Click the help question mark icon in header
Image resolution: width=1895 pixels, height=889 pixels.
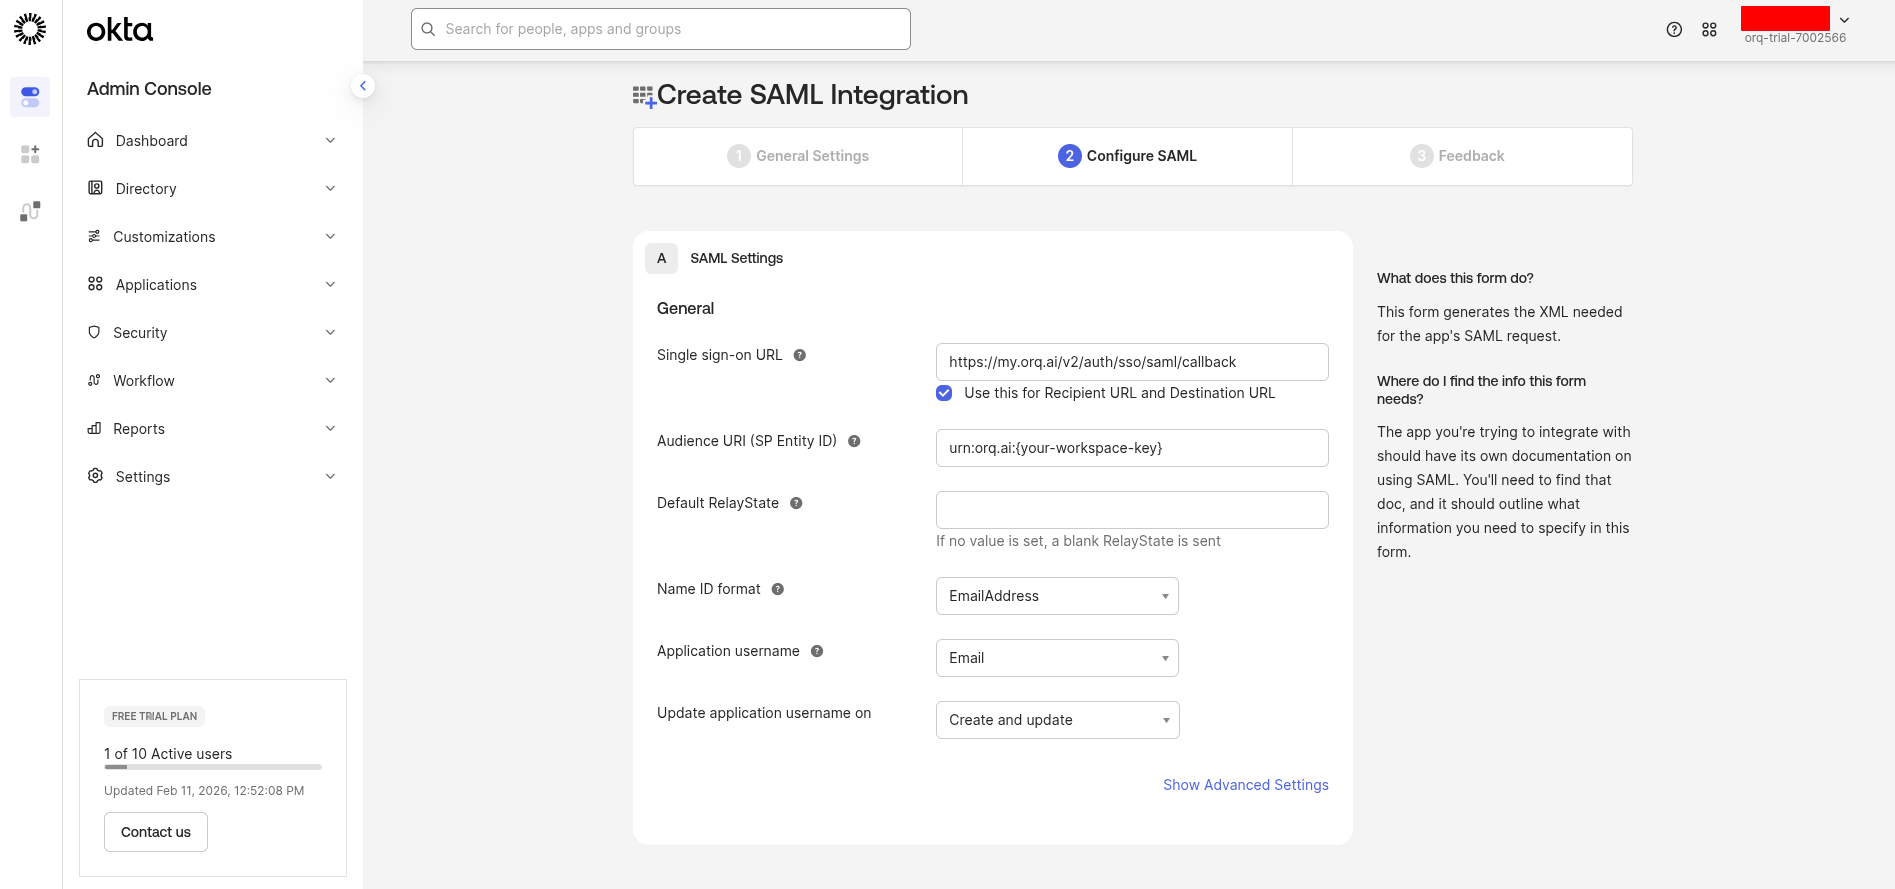(x=1674, y=30)
